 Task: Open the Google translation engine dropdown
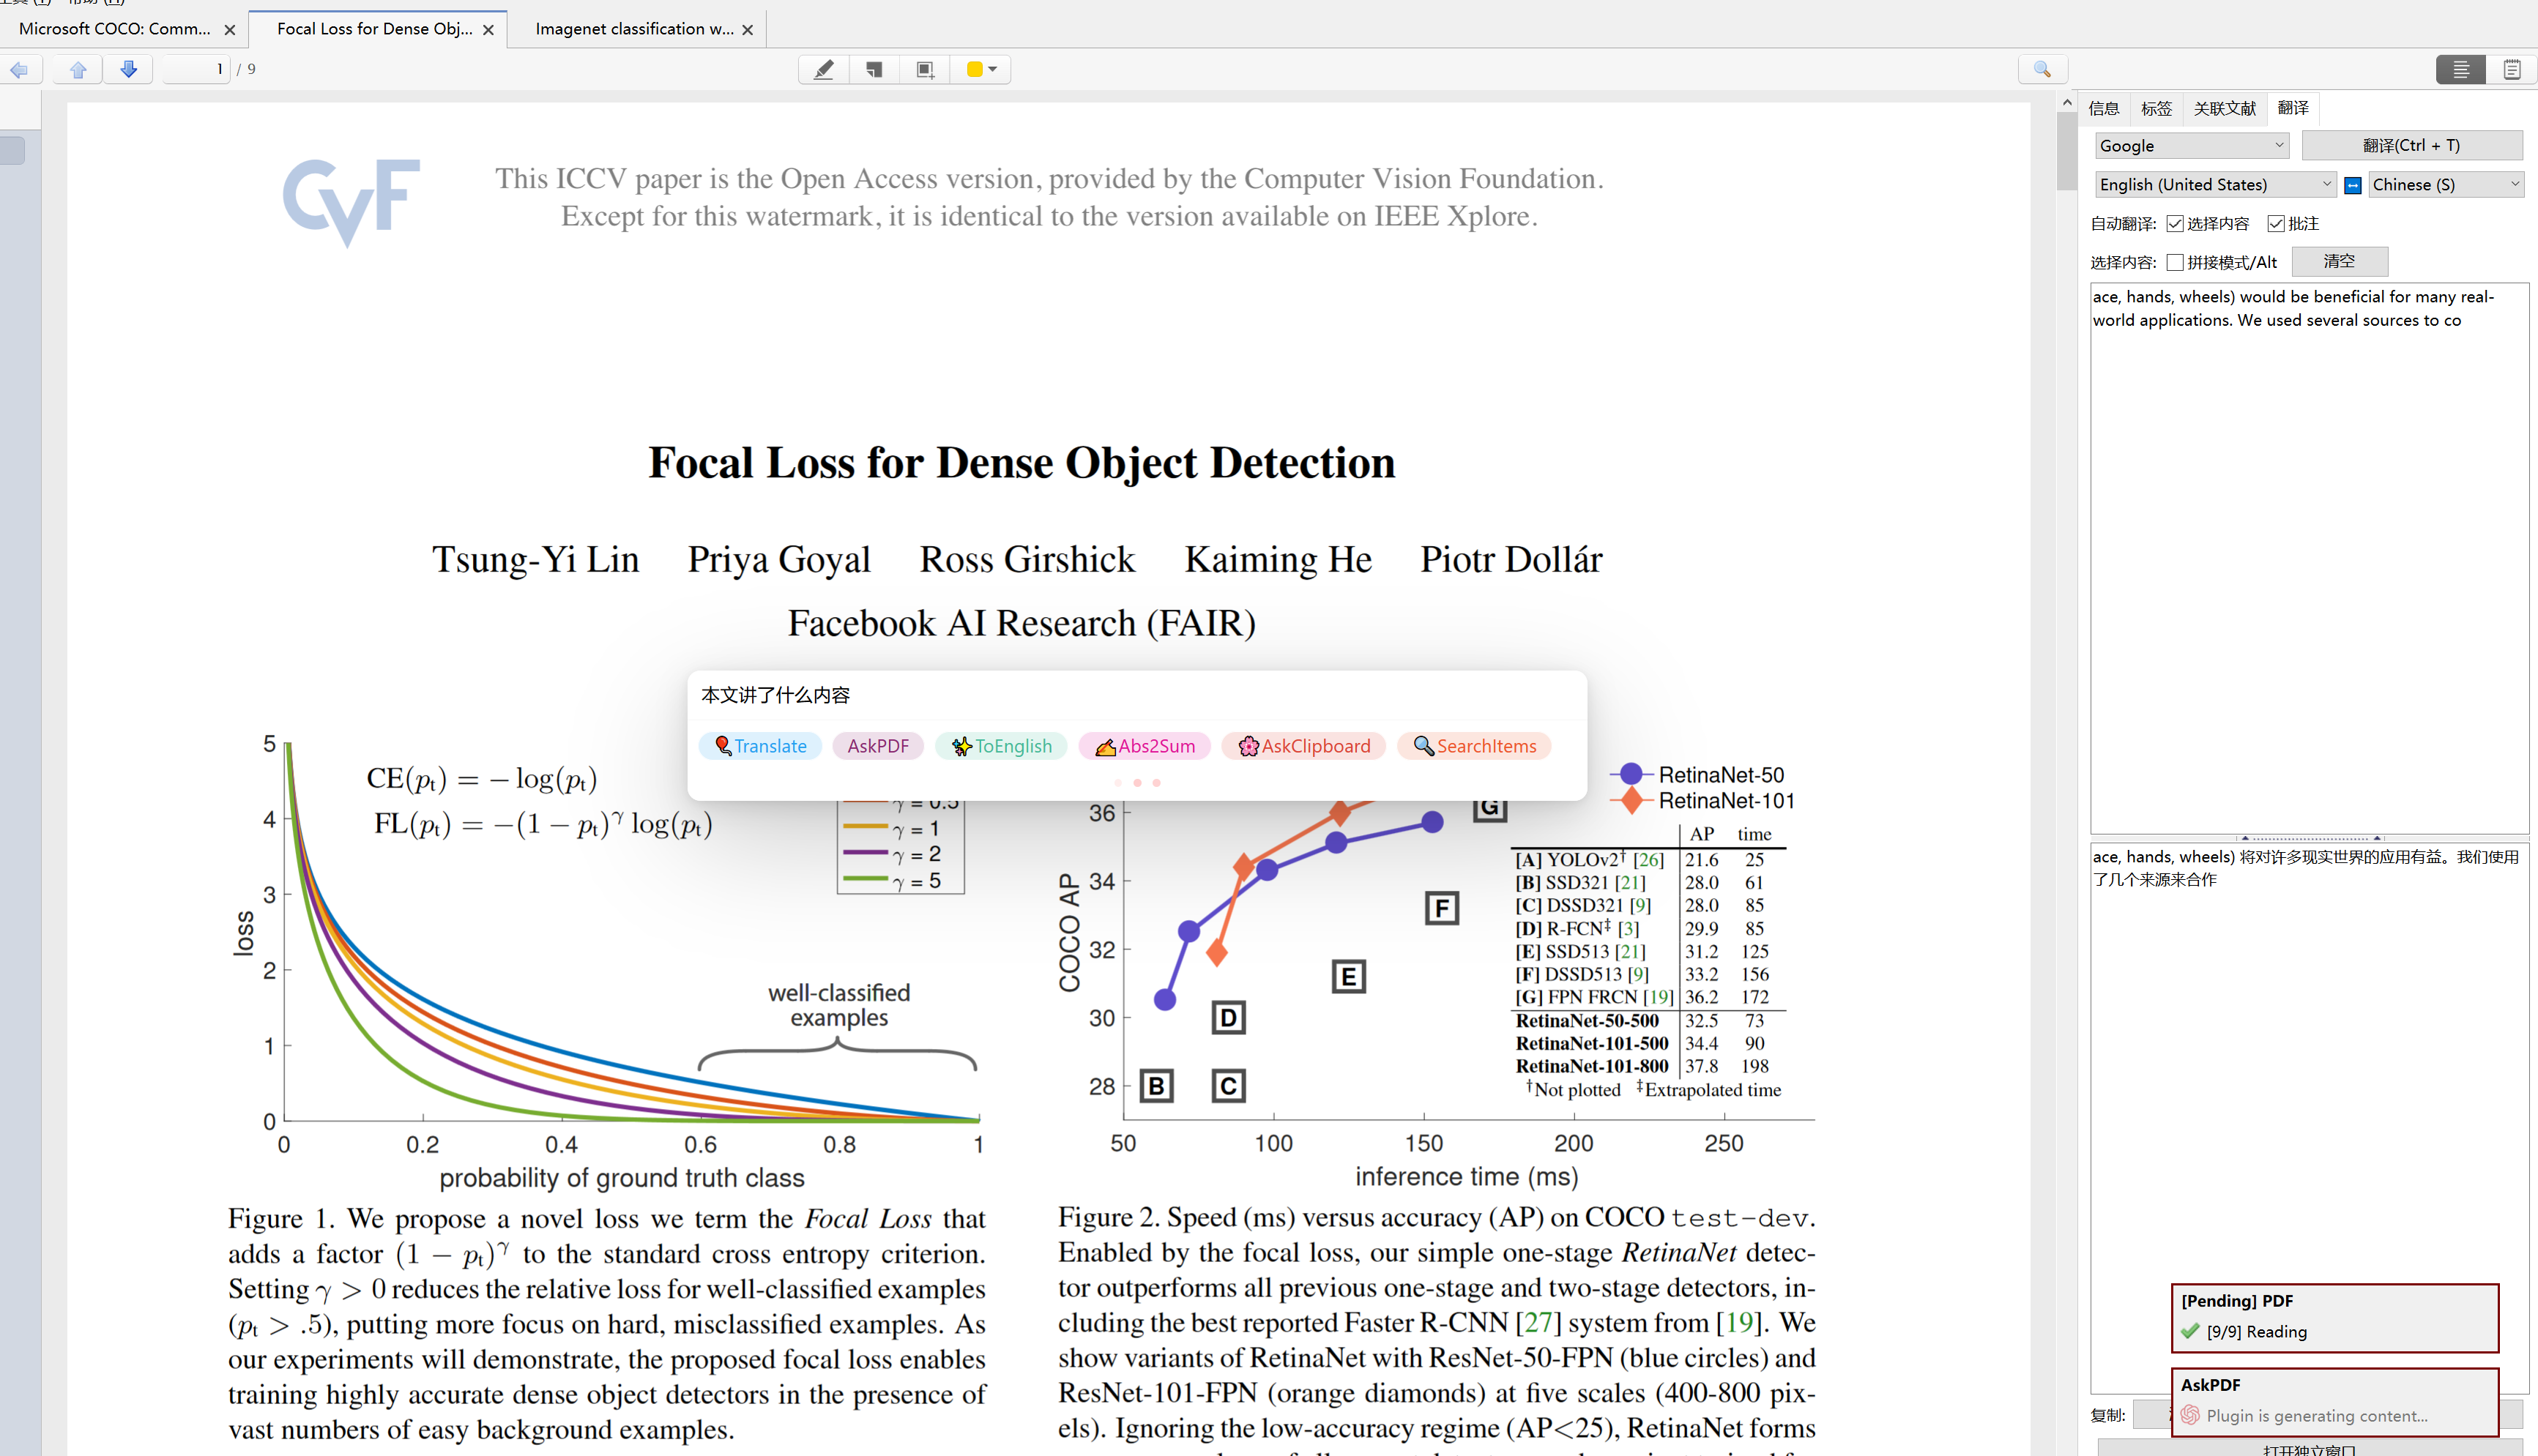pyautogui.click(x=2192, y=146)
